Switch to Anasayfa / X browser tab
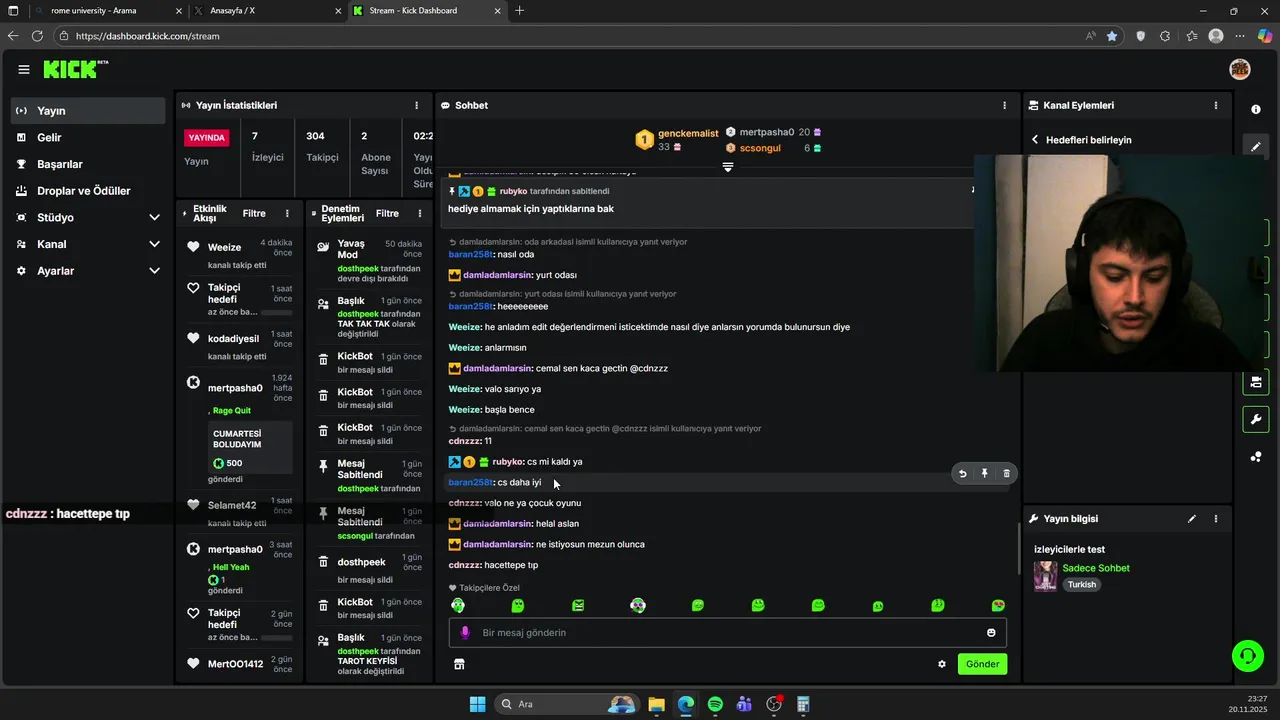The width and height of the screenshot is (1280, 720). tap(265, 10)
